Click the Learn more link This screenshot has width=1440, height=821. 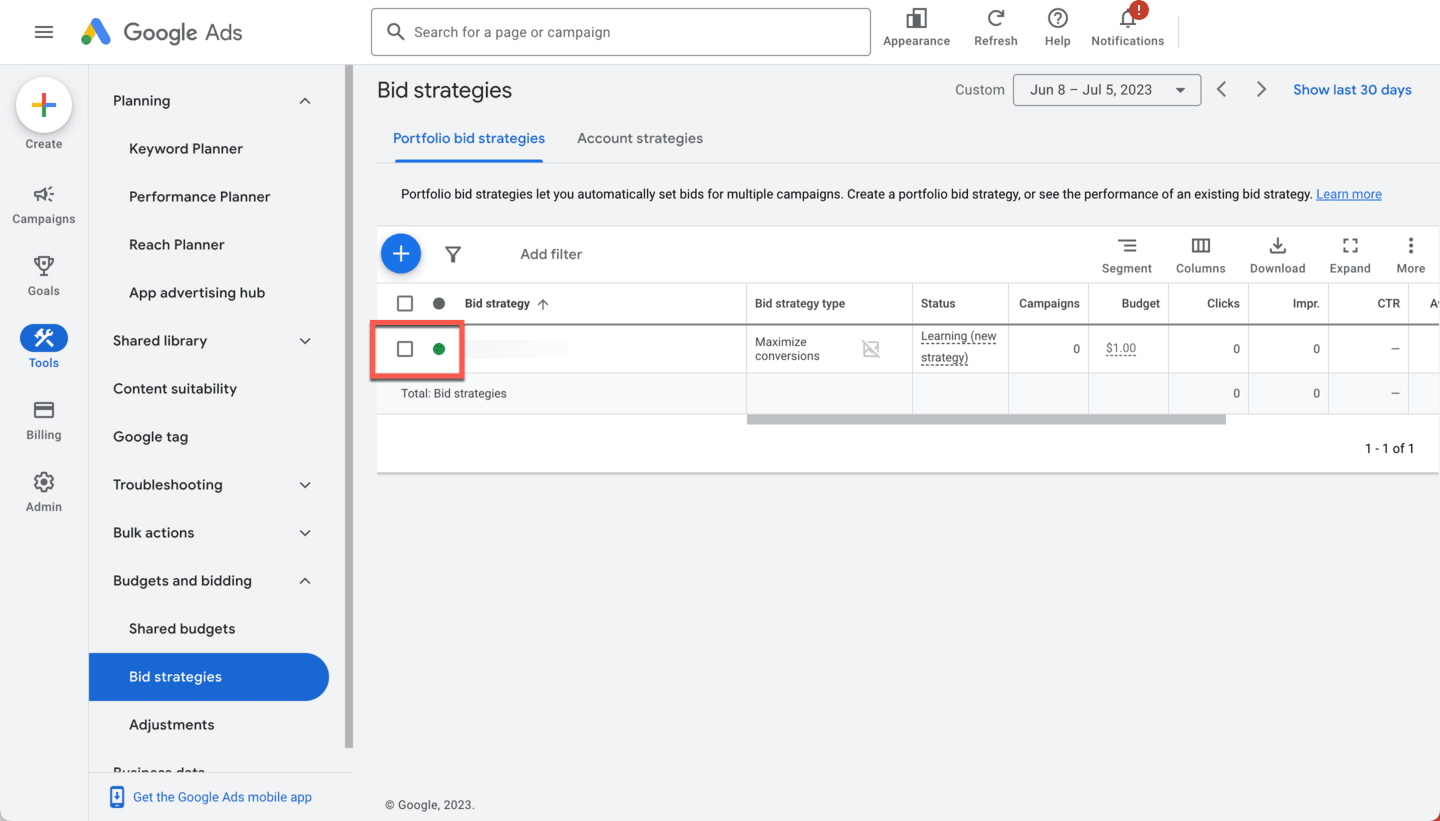(x=1349, y=194)
